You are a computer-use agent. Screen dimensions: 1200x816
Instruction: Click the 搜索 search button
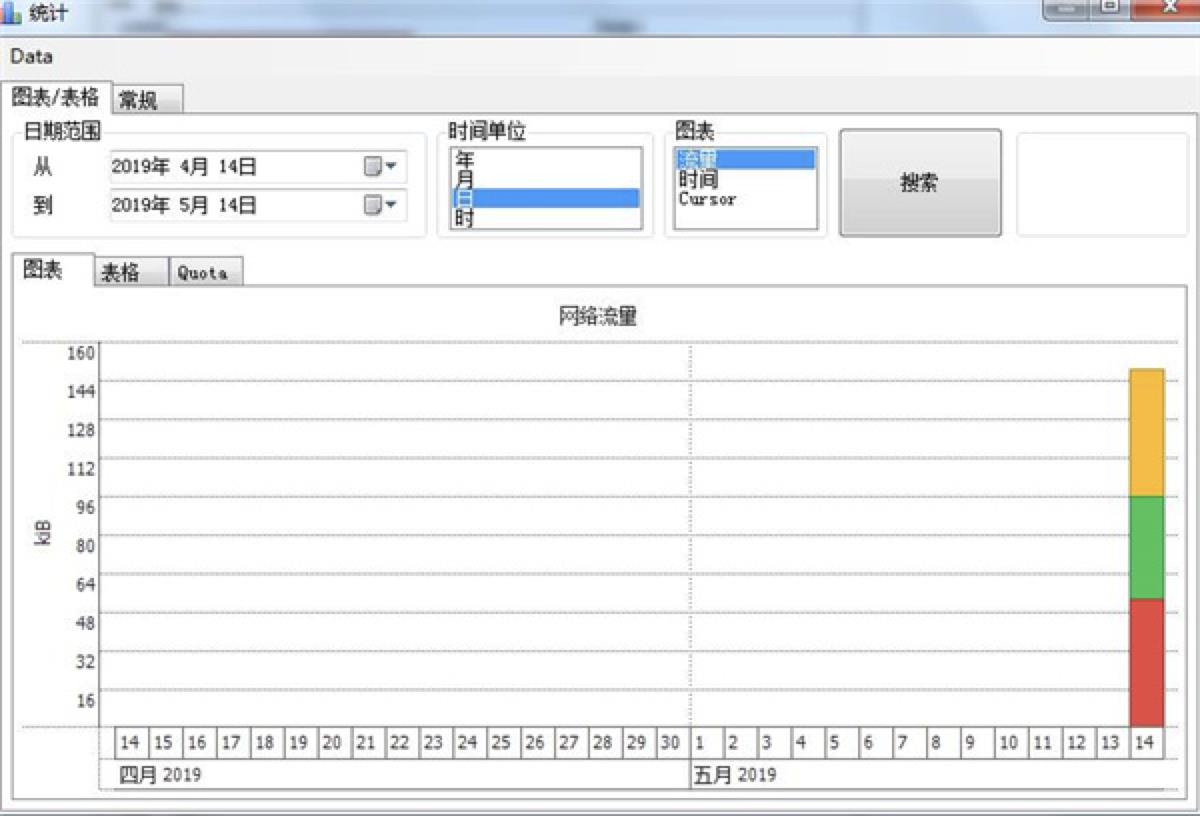click(x=919, y=183)
